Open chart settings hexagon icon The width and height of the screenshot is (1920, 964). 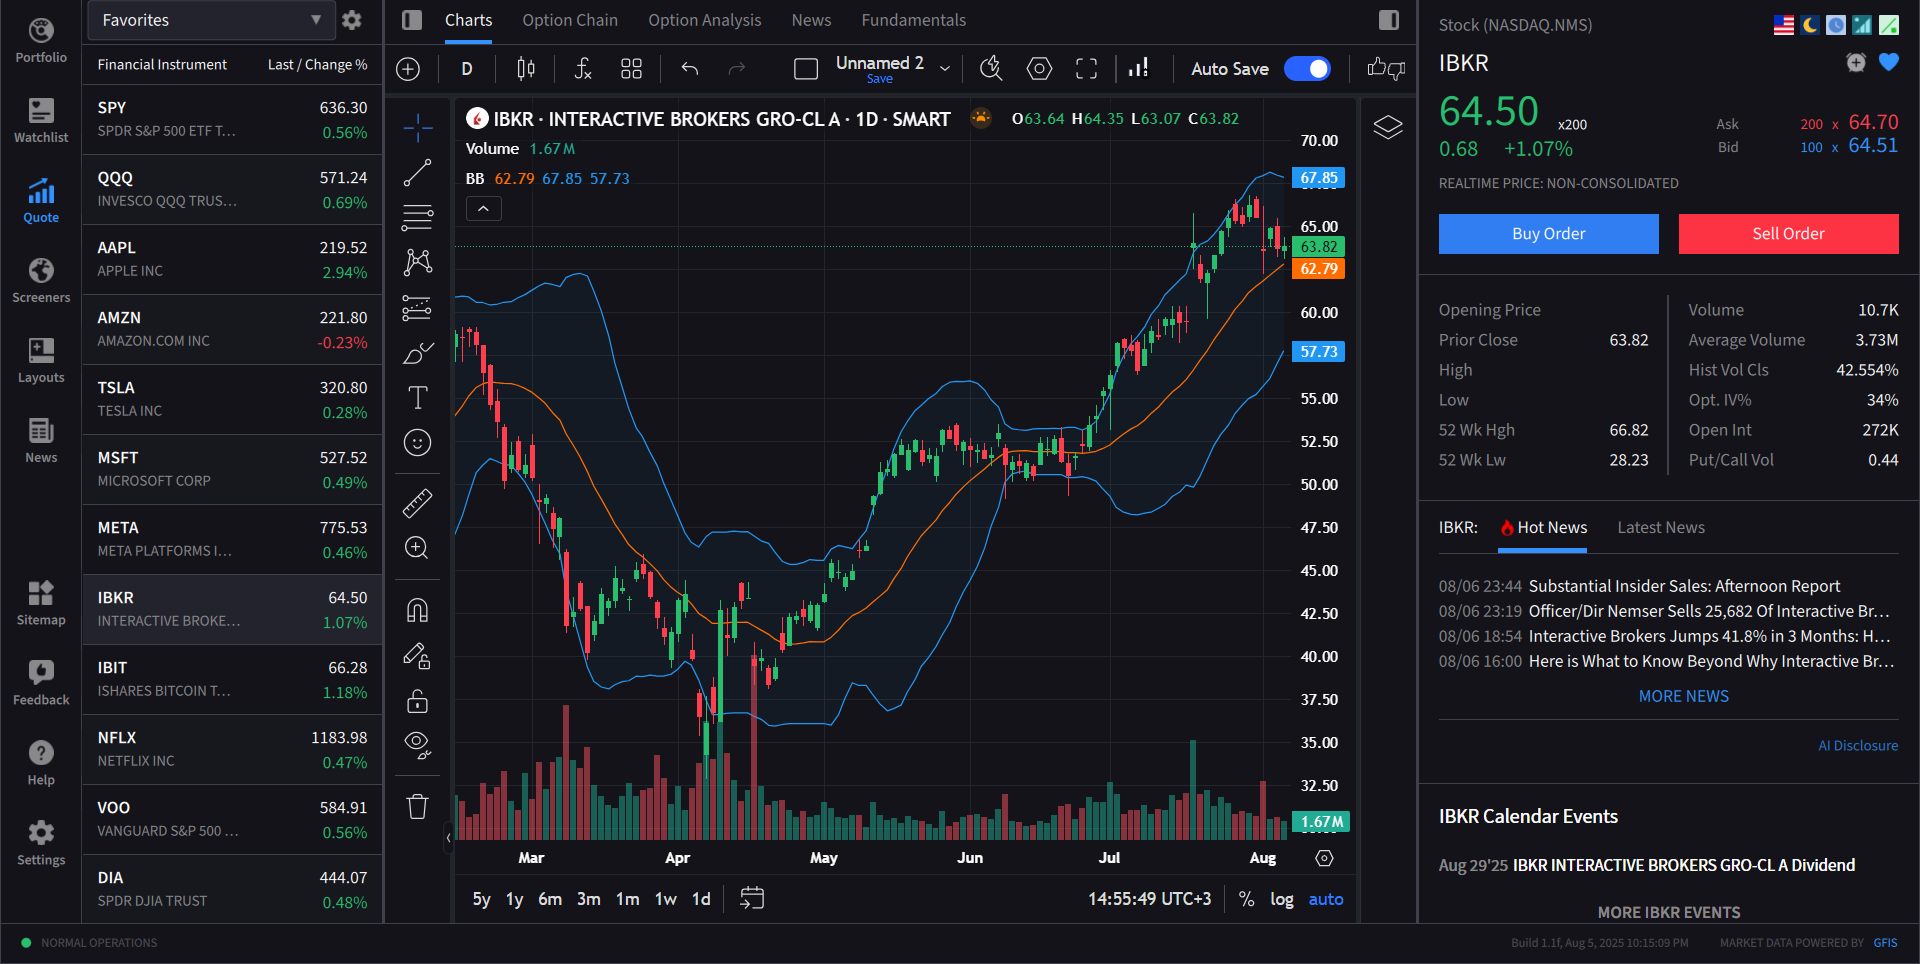pos(1039,69)
